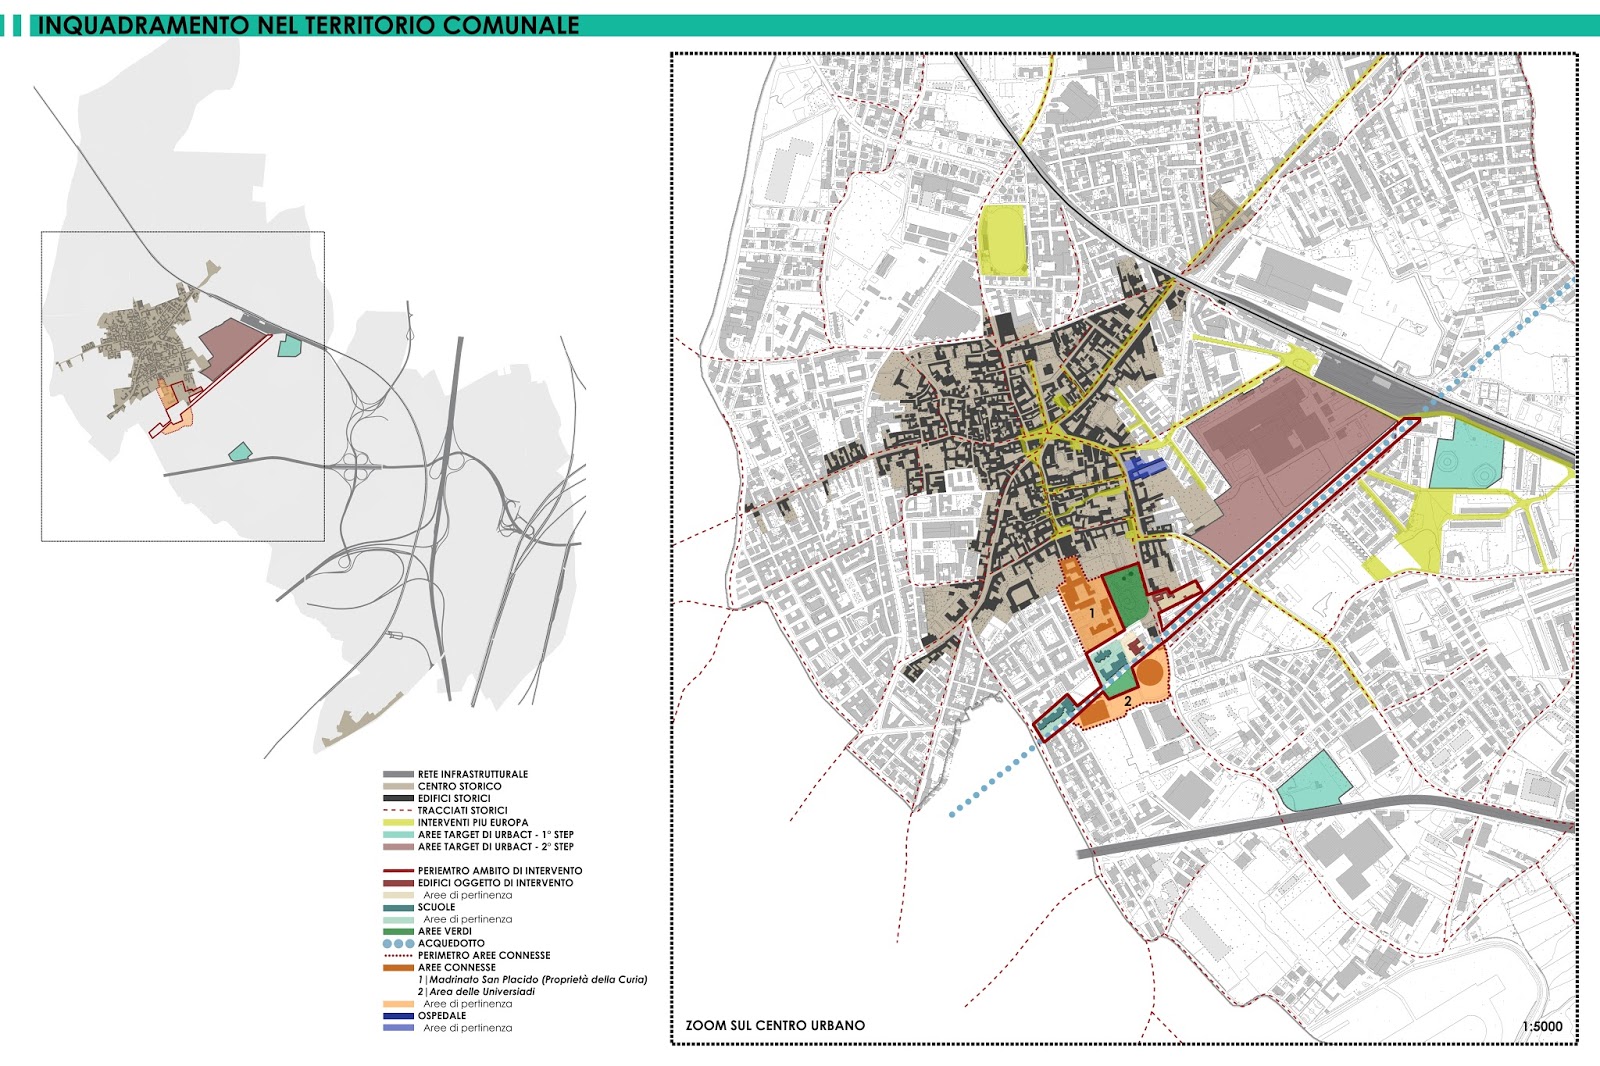The width and height of the screenshot is (1600, 1066).
Task: Click "AREE TARGET DI URBACT - 1° STEP" label
Action: (x=496, y=834)
